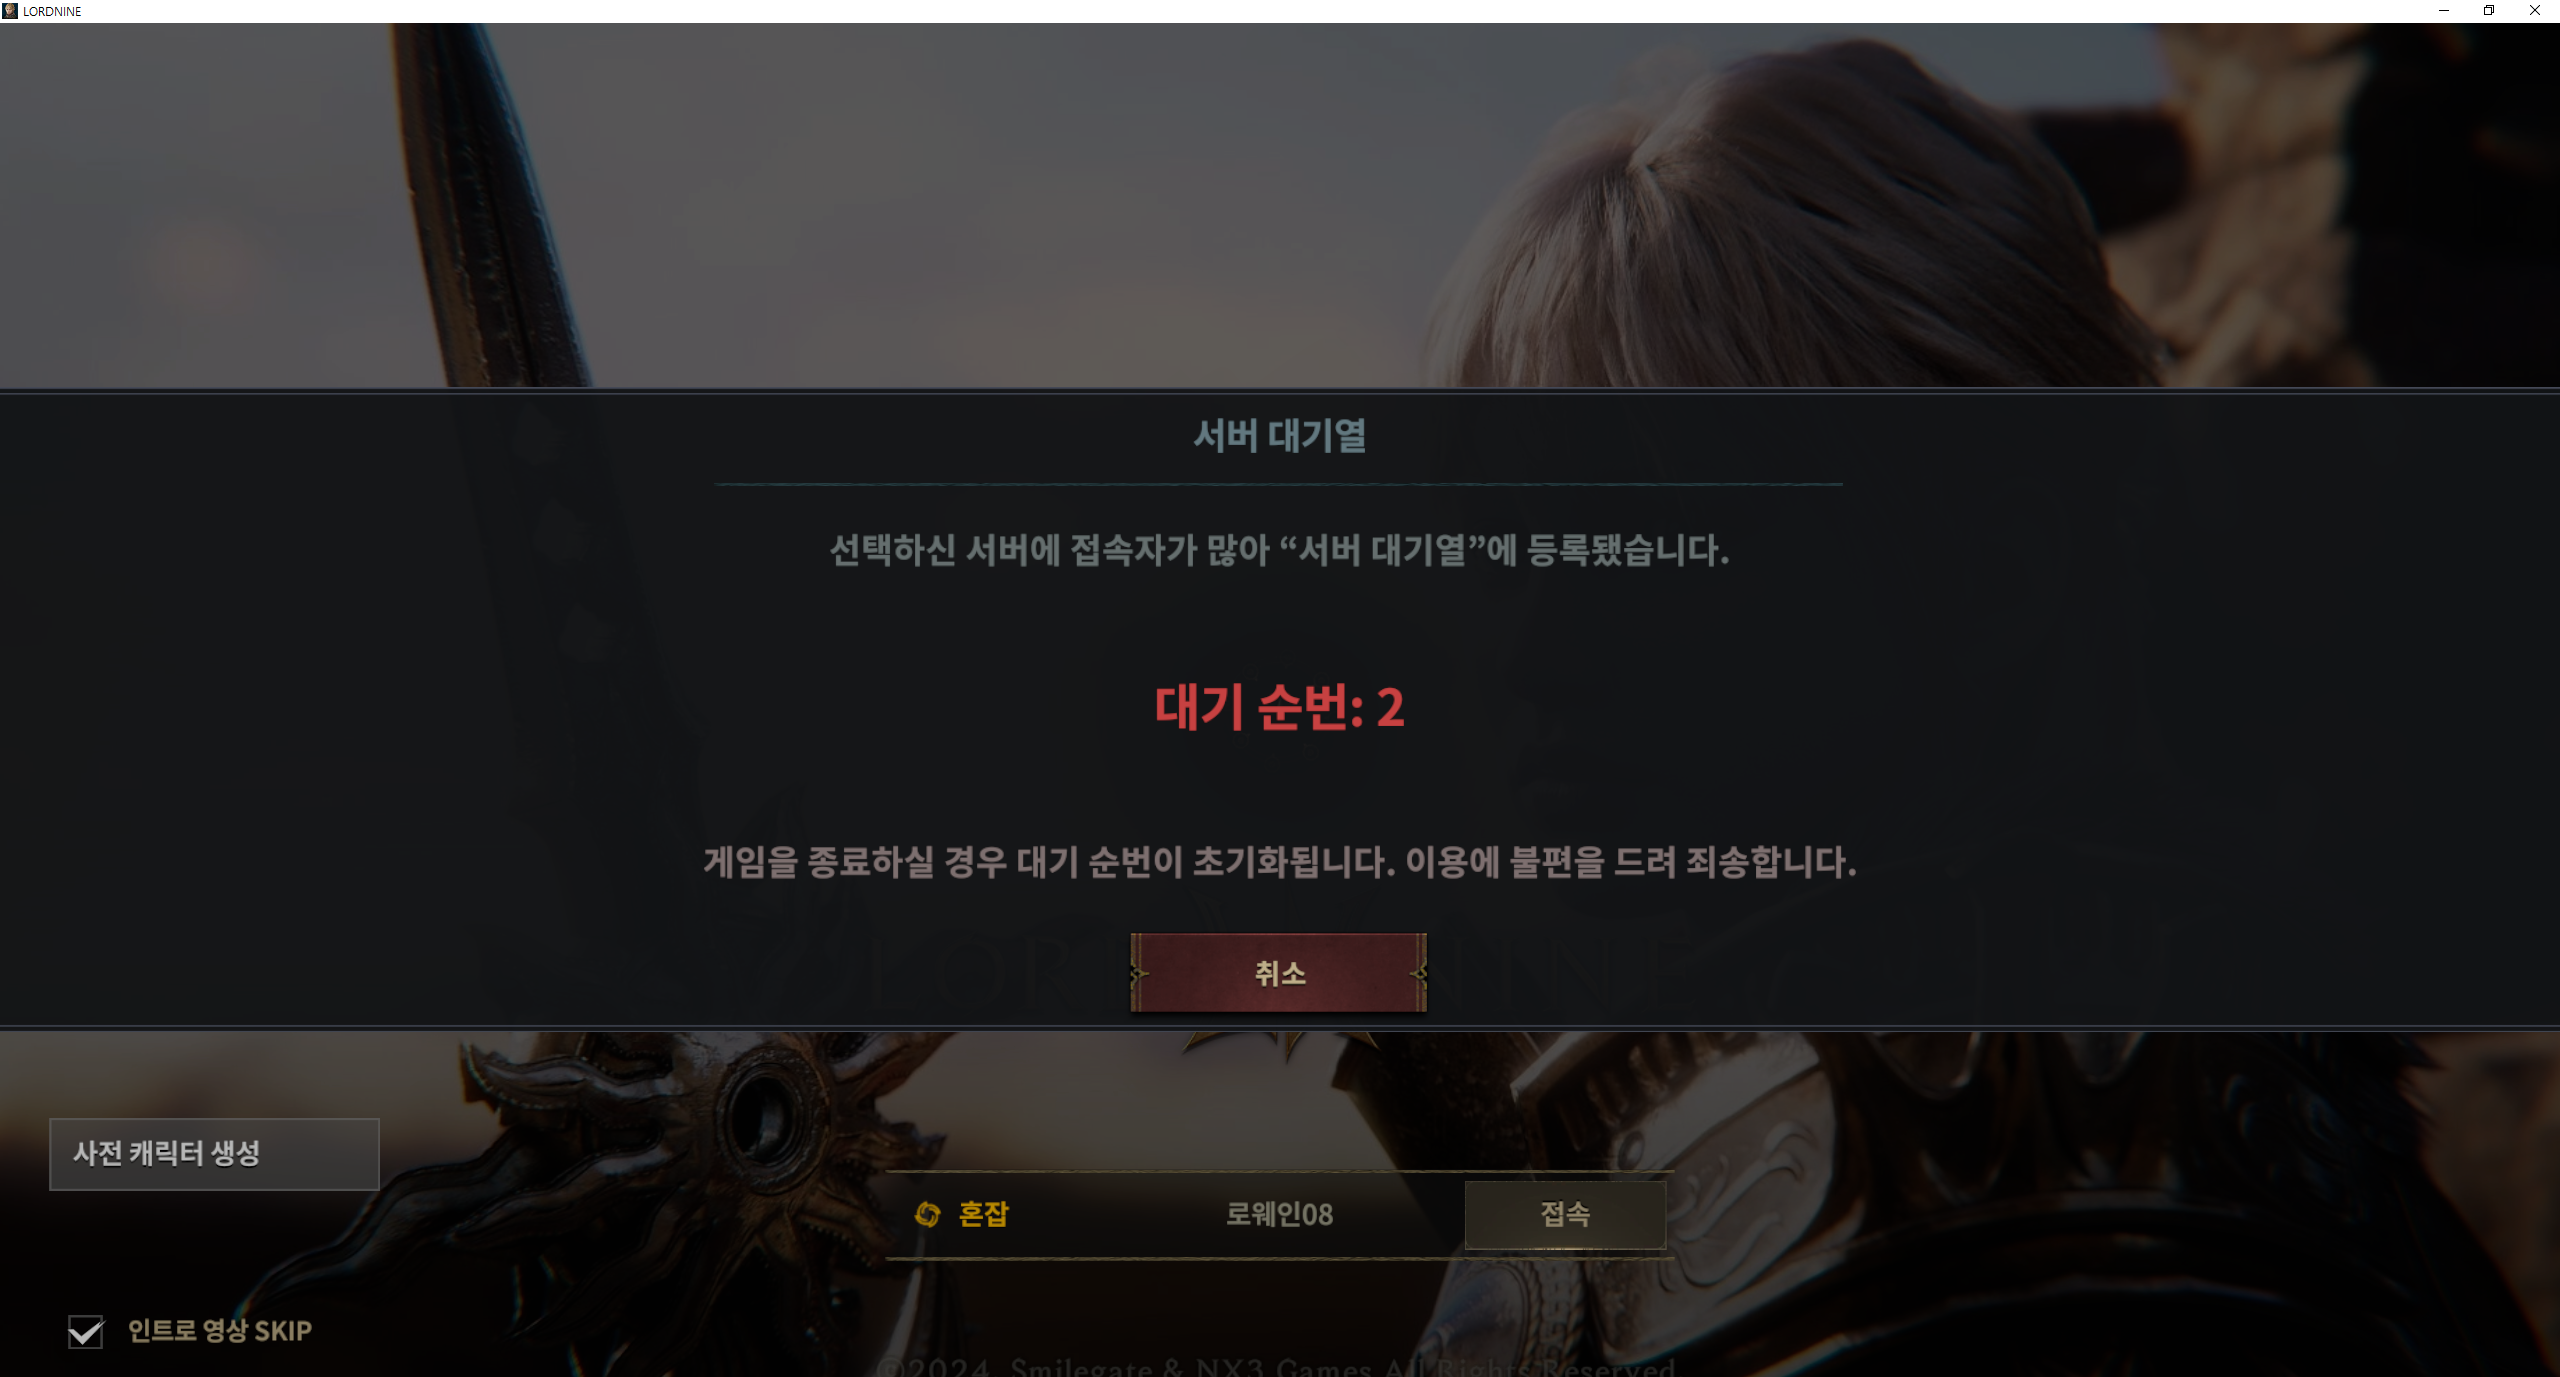Viewport: 2560px width, 1377px height.
Task: Click the orange 혼잡 congestion status icon
Action: pyautogui.click(x=927, y=1214)
